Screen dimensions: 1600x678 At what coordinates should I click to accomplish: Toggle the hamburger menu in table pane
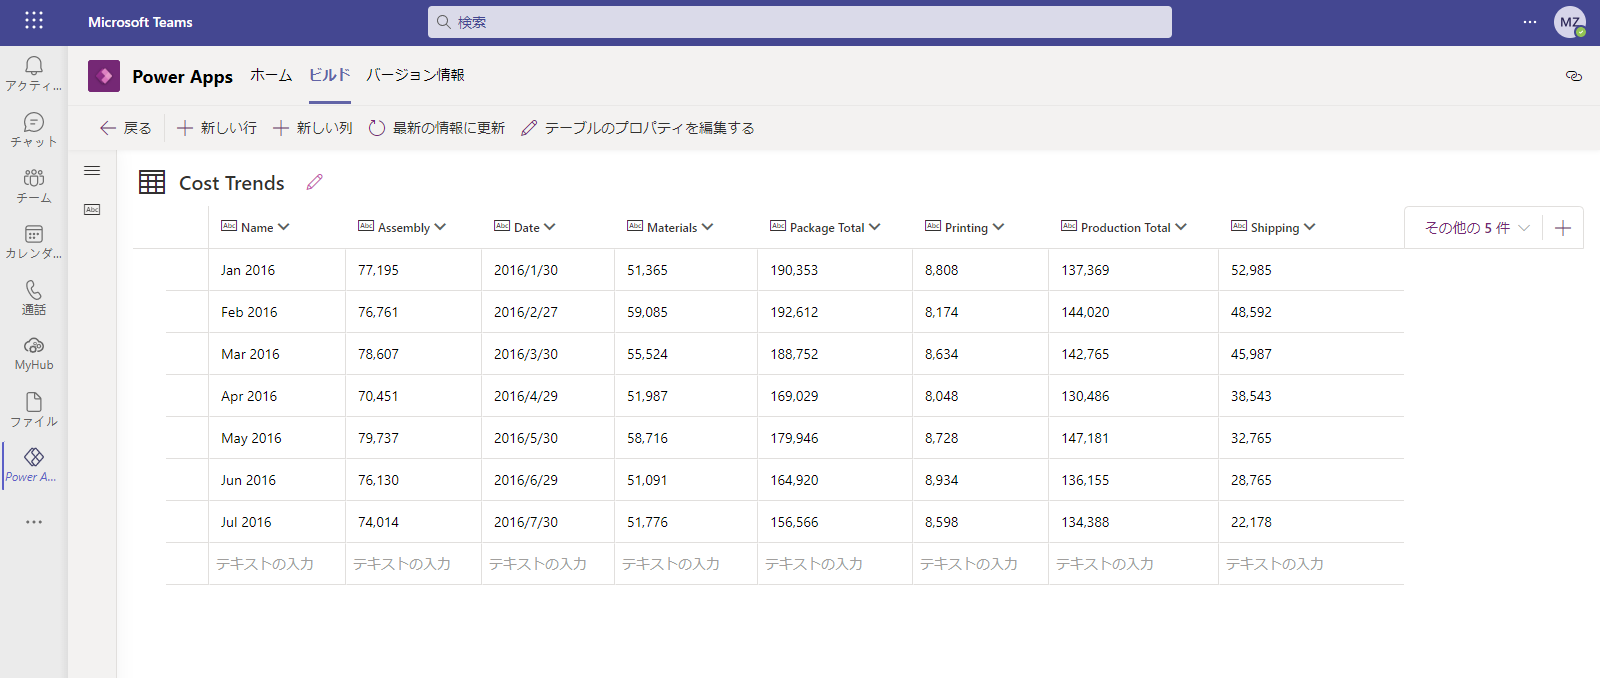click(92, 171)
